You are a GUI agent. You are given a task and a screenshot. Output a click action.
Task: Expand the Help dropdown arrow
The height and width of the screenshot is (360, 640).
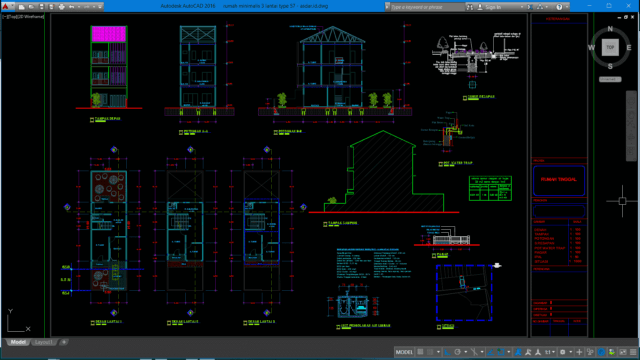tap(567, 7)
